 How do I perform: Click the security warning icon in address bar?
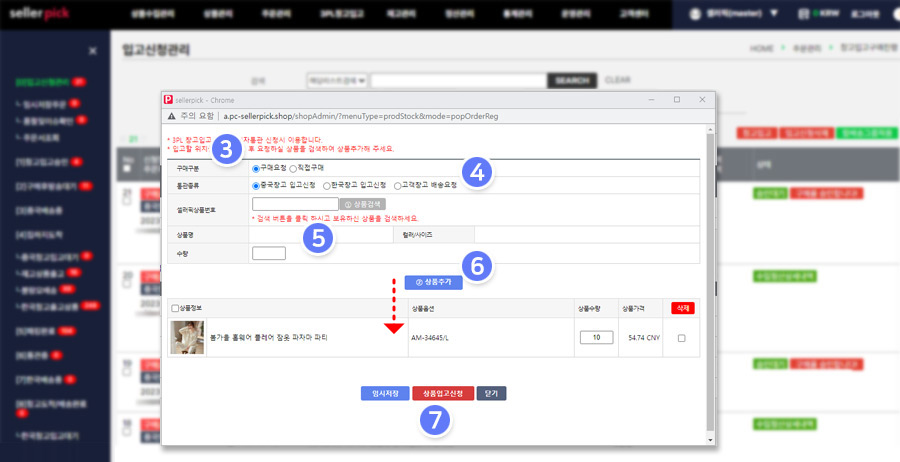click(171, 117)
